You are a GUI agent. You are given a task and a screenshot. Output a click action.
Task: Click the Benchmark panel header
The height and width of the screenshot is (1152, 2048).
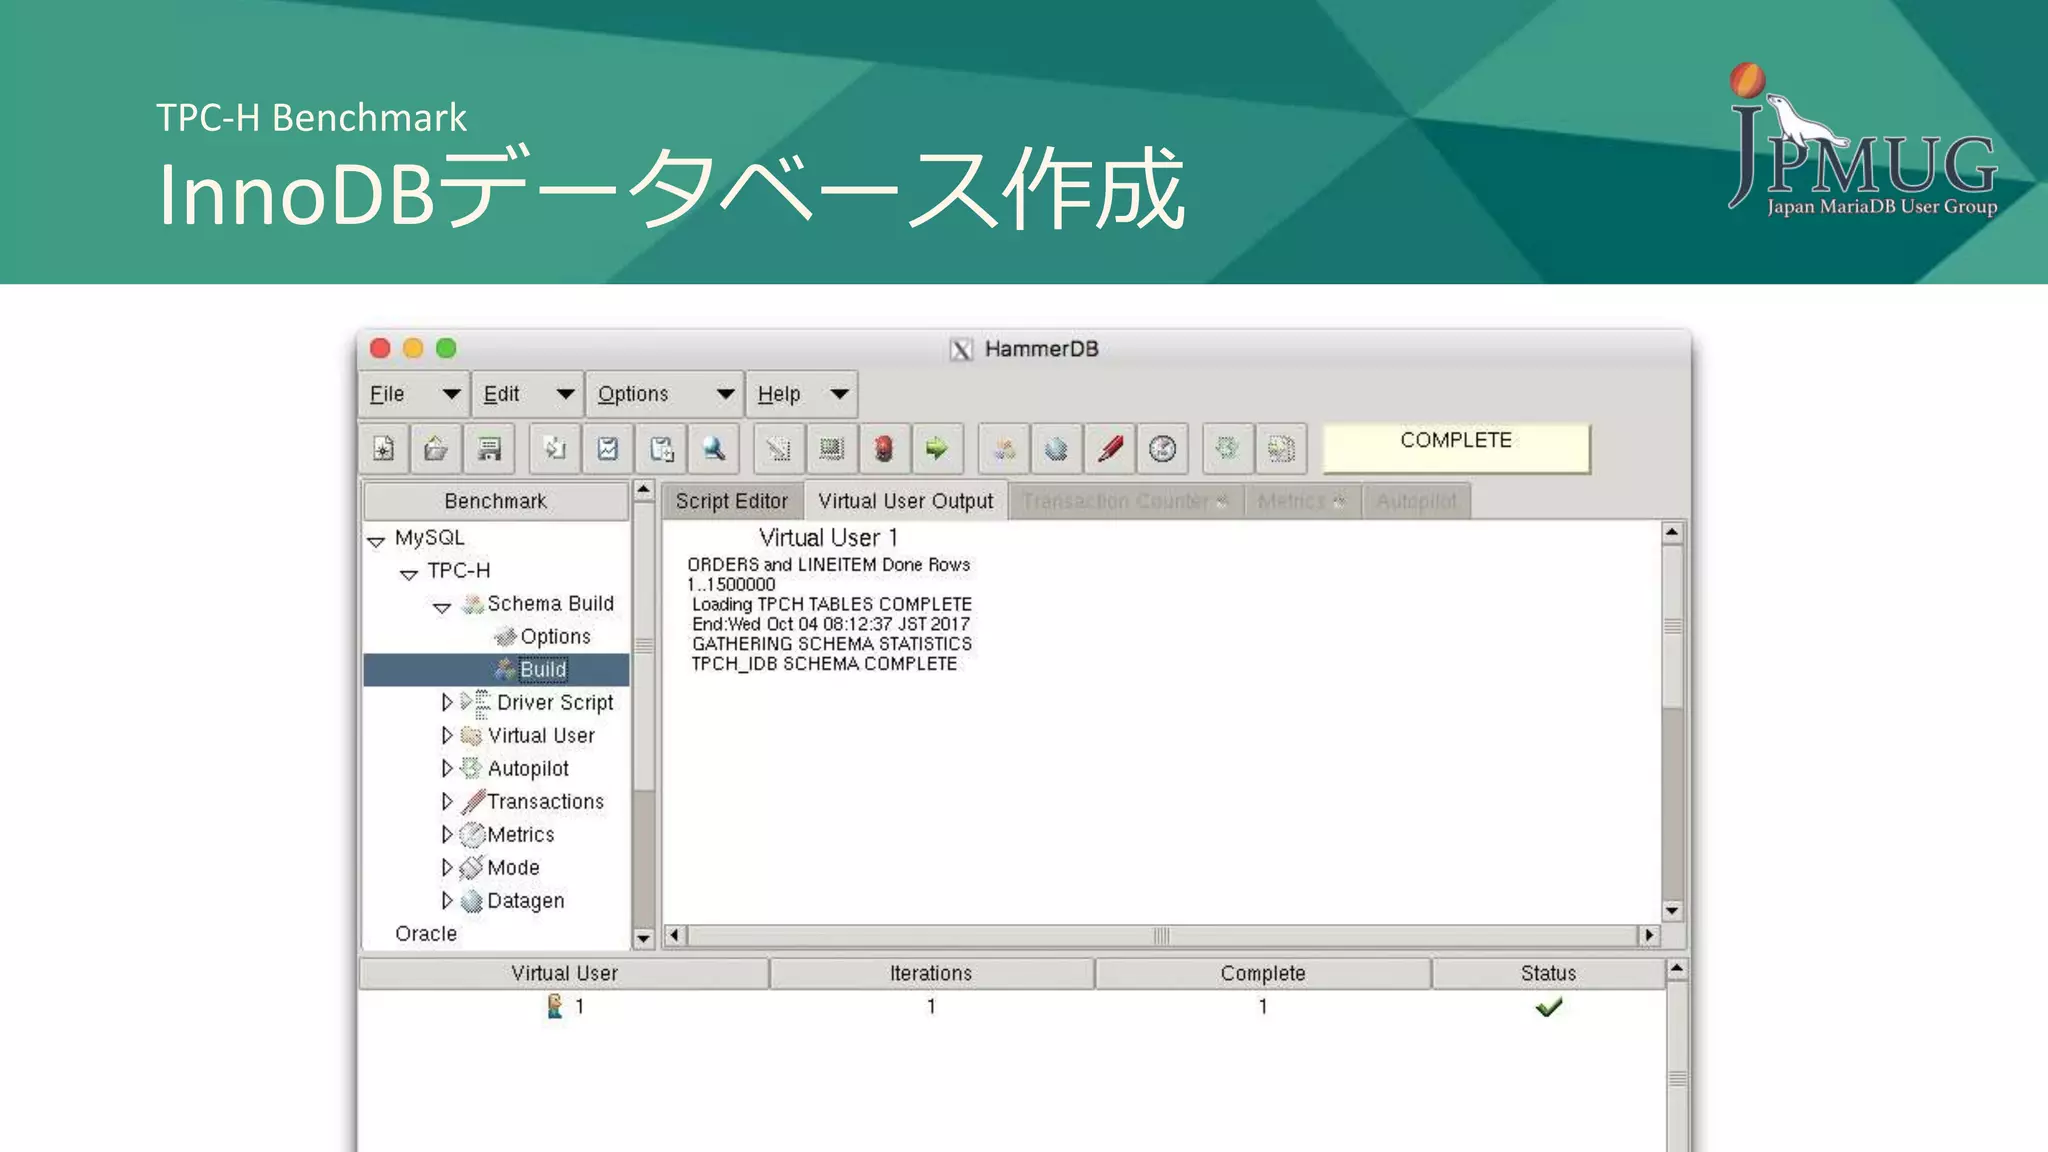pos(496,501)
